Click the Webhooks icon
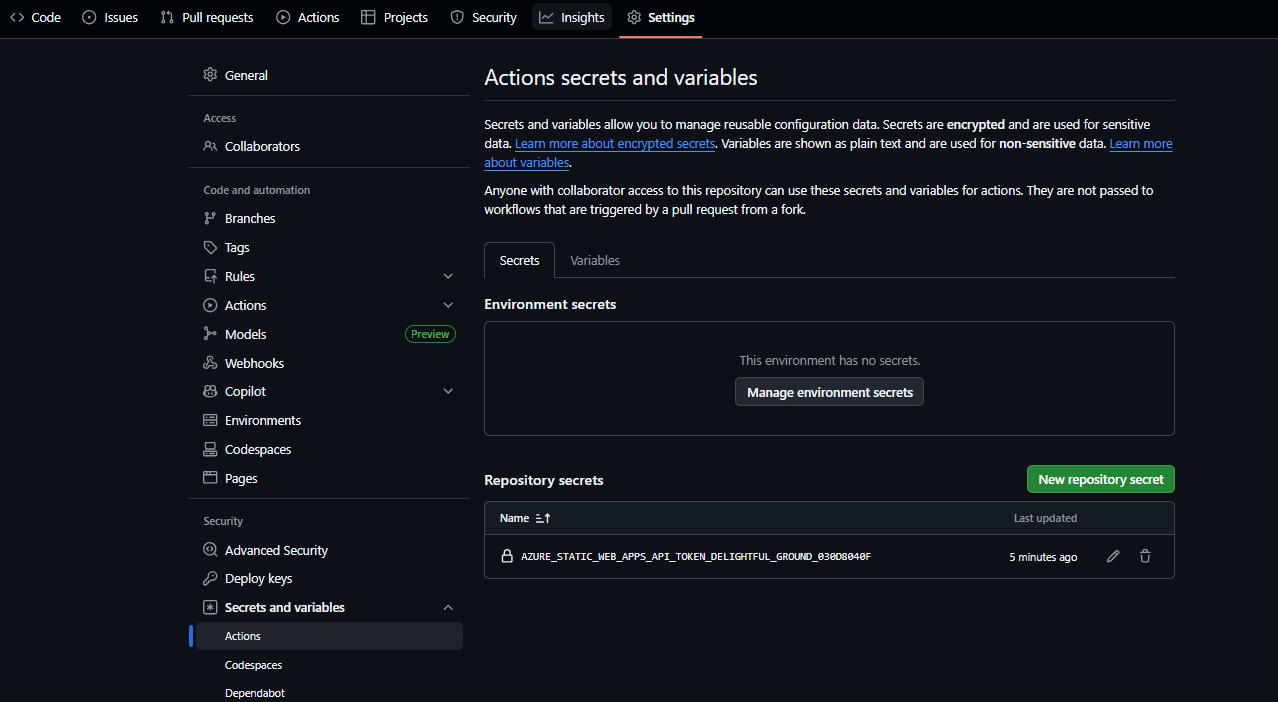The height and width of the screenshot is (702, 1278). [x=210, y=363]
